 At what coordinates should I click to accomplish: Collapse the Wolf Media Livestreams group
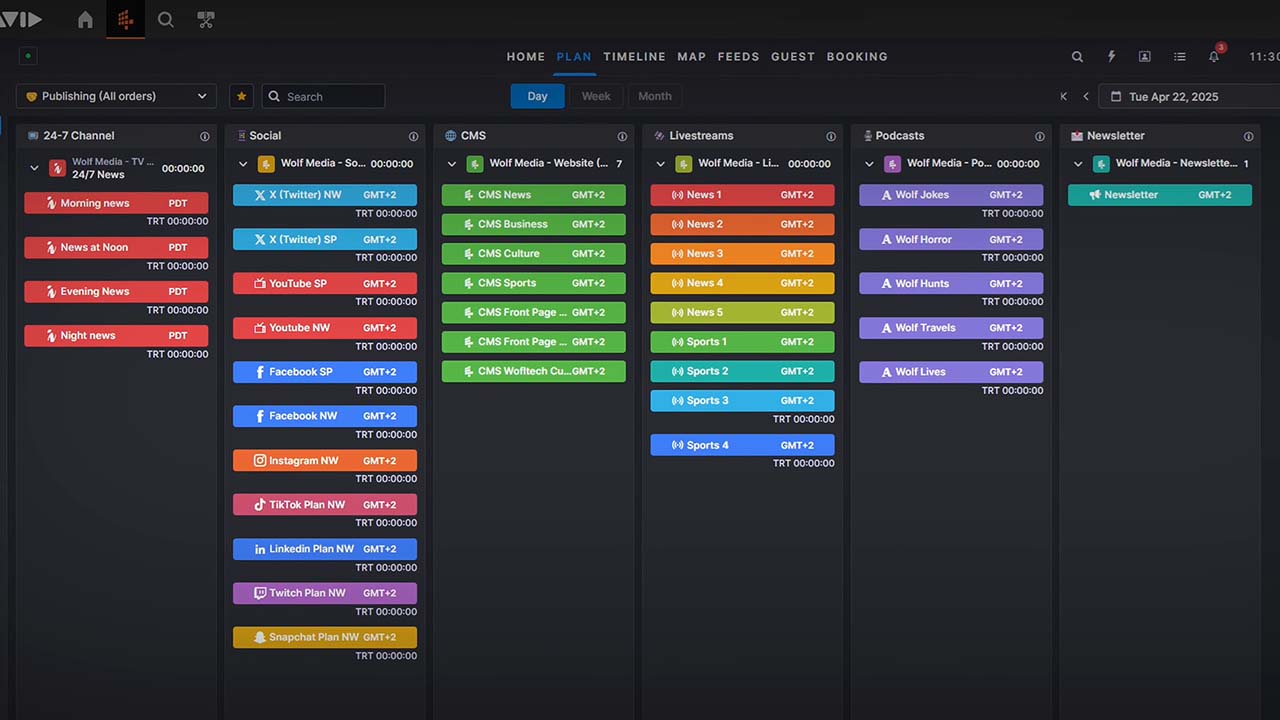660,164
